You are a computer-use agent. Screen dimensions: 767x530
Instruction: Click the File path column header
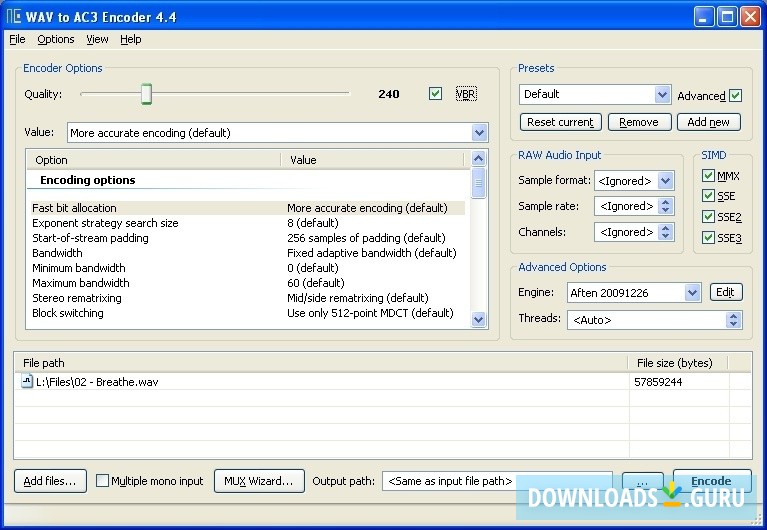coord(321,363)
